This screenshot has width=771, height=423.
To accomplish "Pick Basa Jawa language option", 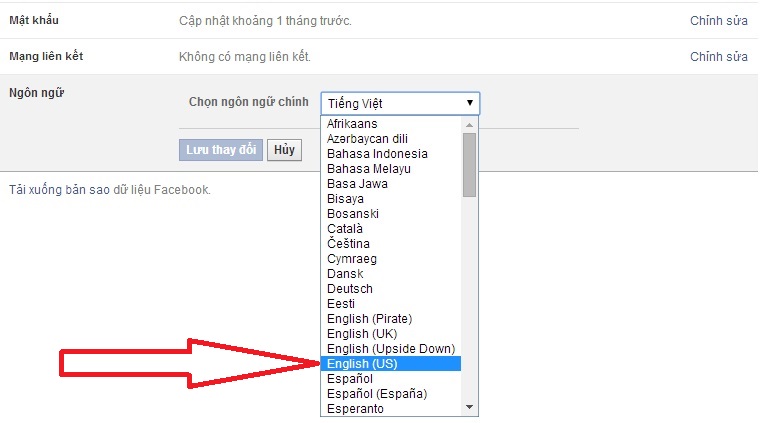I will point(391,183).
